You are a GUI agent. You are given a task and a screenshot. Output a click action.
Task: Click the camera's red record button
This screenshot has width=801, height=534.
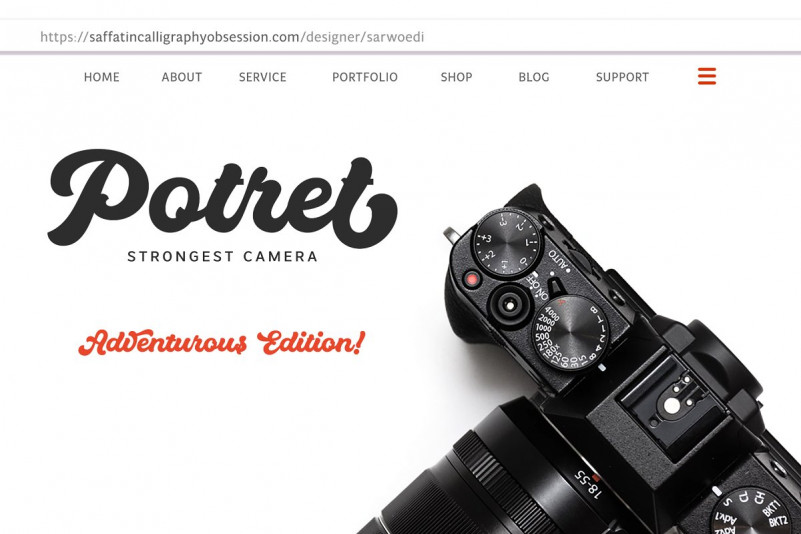click(472, 280)
